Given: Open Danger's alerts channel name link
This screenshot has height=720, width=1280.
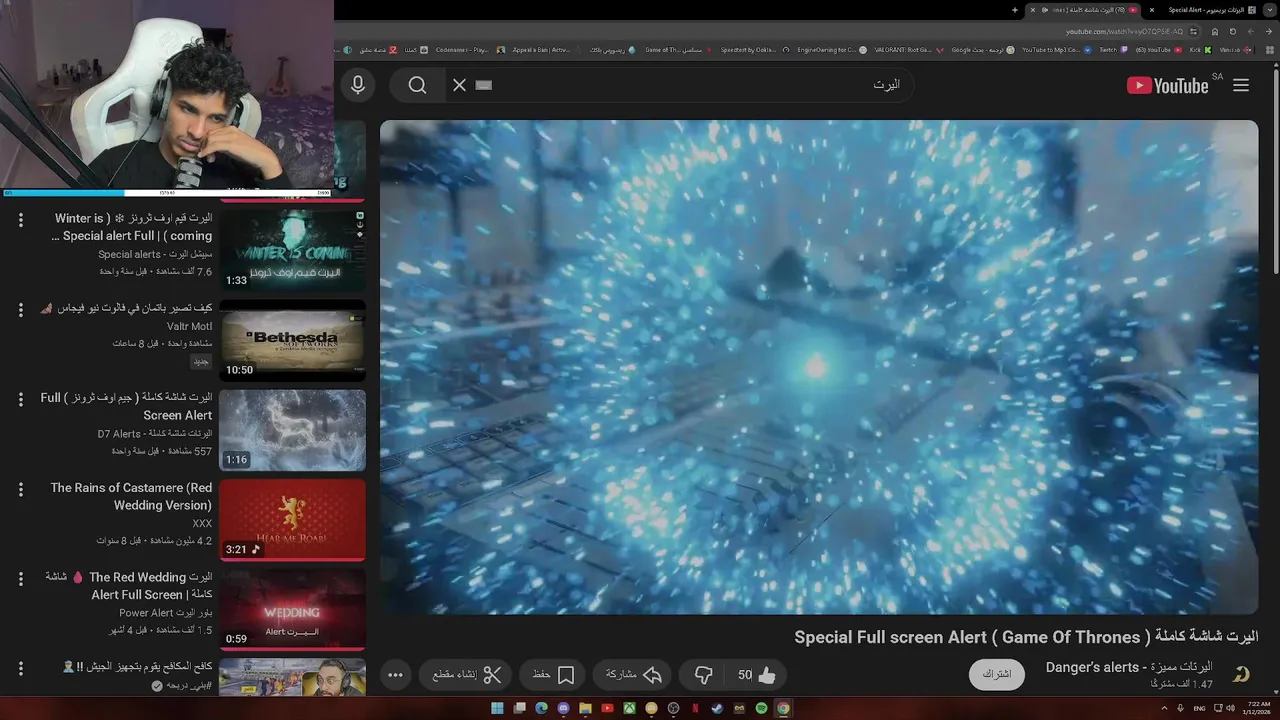Looking at the screenshot, I should click(x=1129, y=667).
